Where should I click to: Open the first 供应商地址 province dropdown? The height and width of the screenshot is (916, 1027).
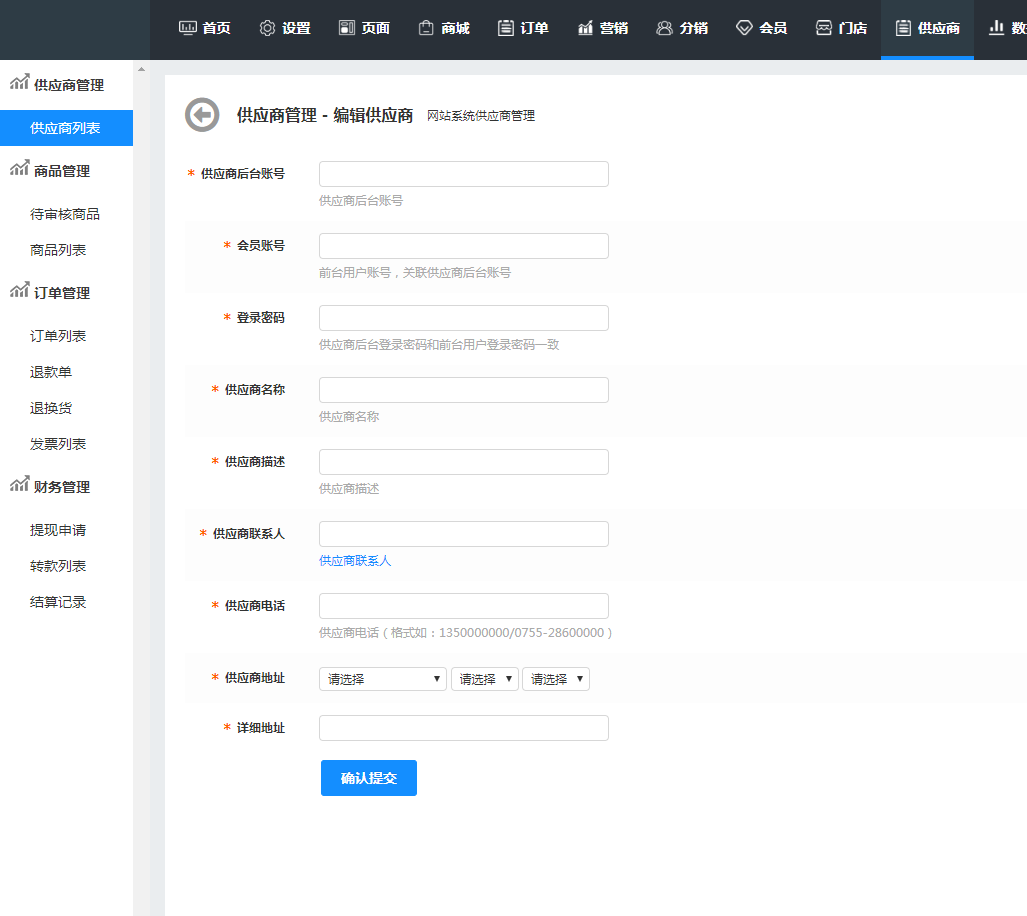[x=382, y=679]
